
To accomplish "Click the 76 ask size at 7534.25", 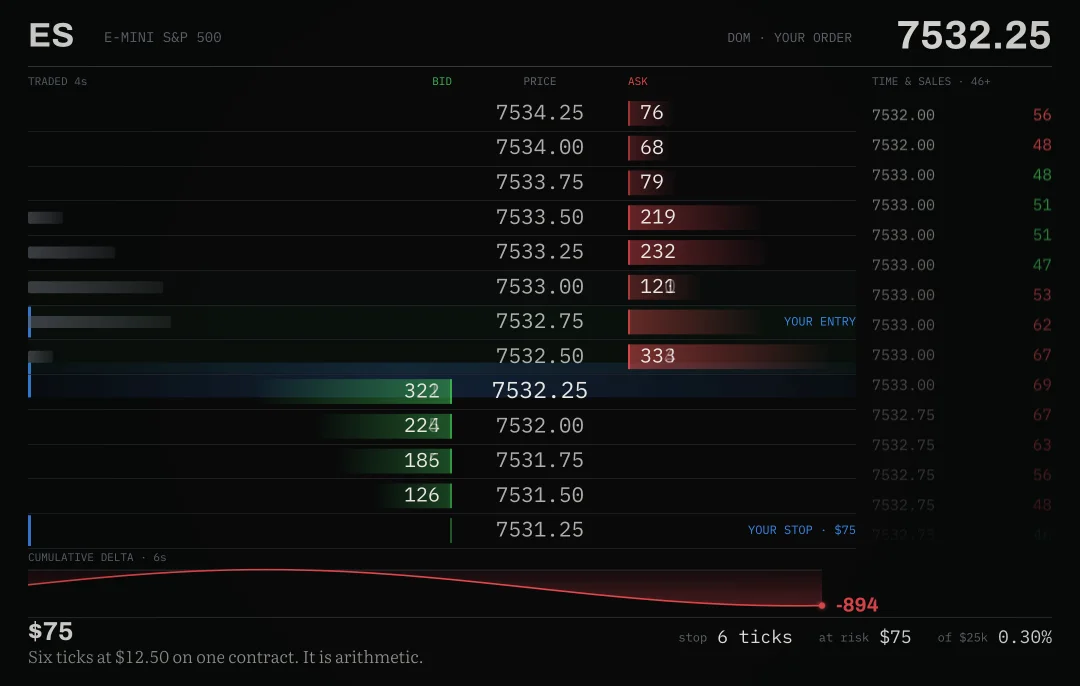I will [x=651, y=112].
